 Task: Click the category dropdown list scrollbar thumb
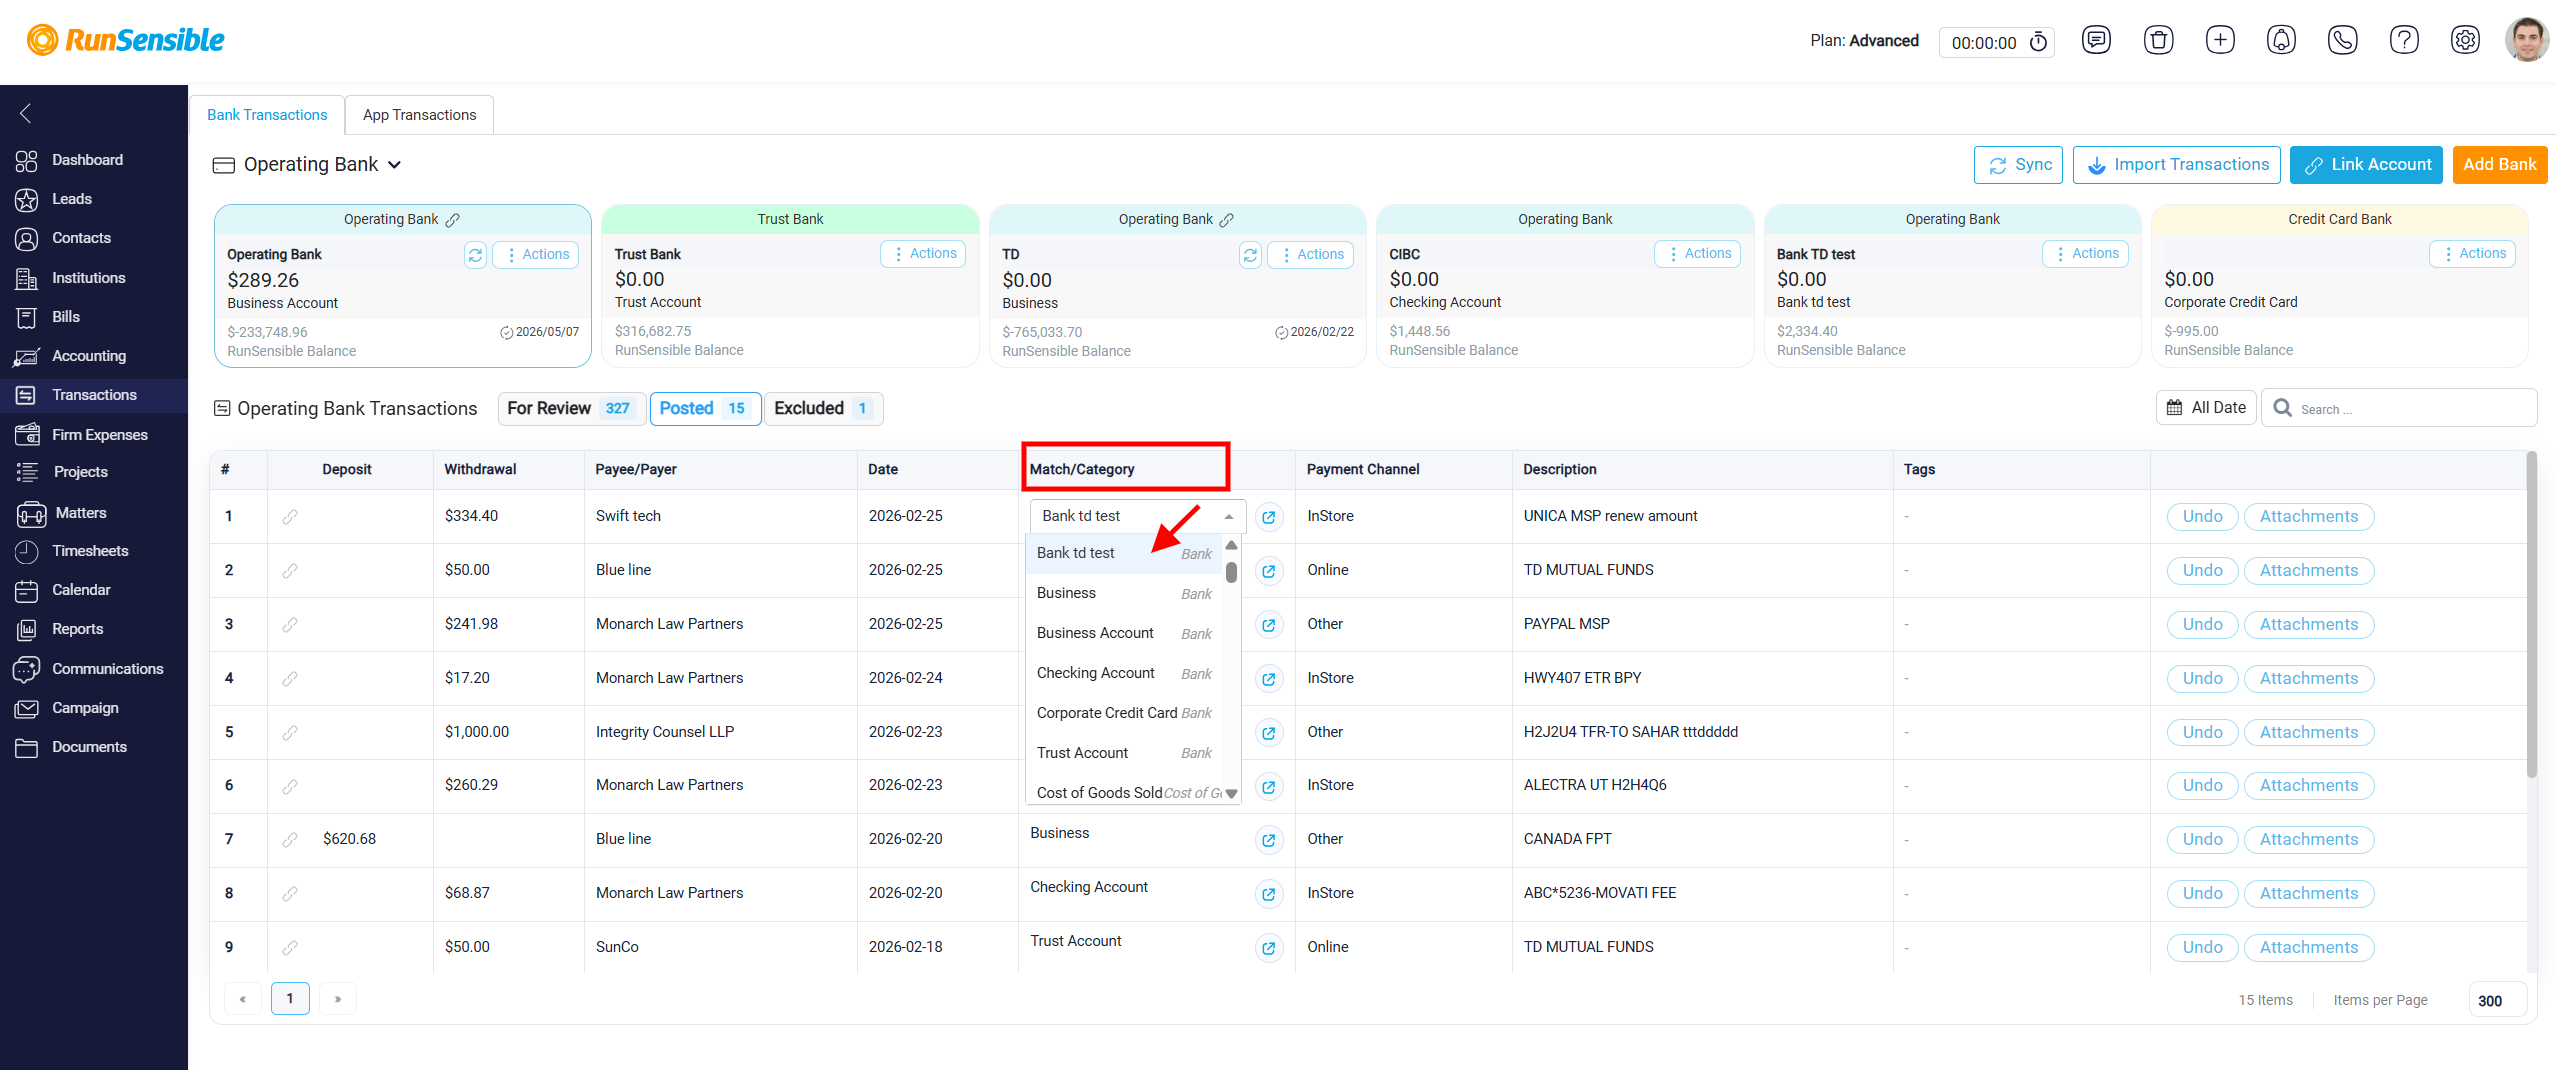tap(1231, 573)
